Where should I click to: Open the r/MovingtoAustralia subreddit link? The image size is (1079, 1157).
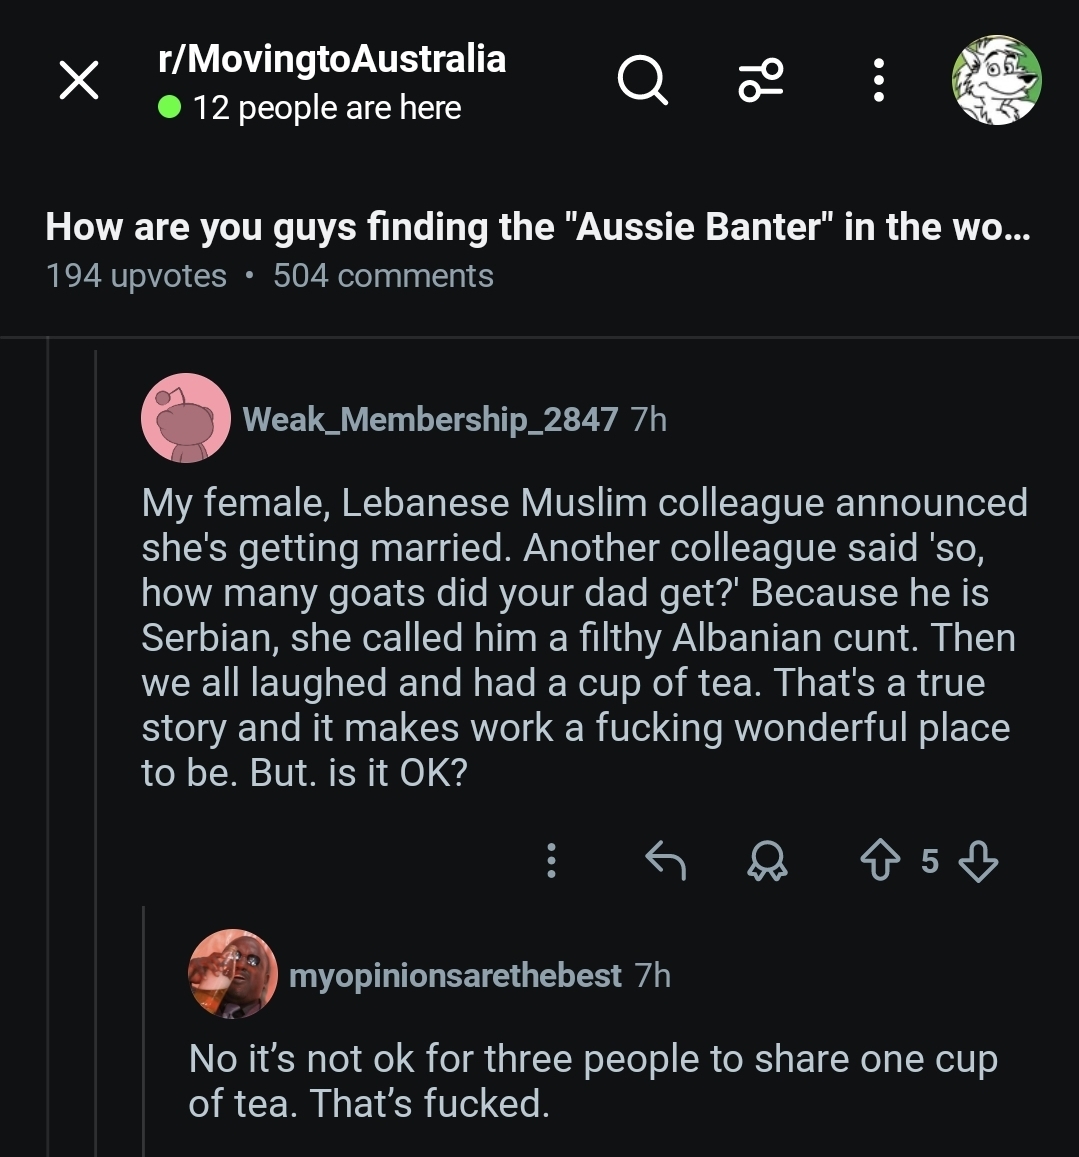pyautogui.click(x=332, y=59)
